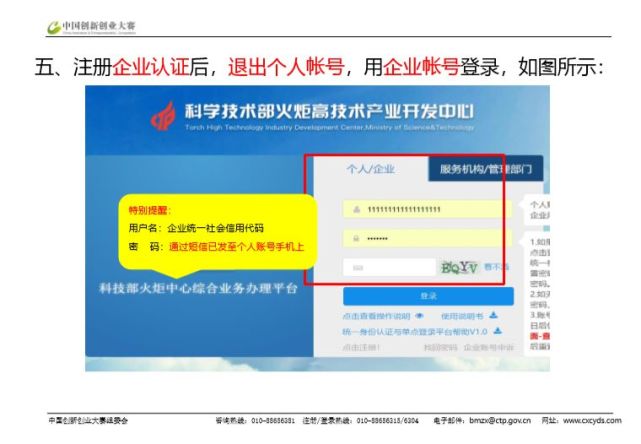Click the 看不清 link beside the captcha
641x444 pixels.
(x=496, y=267)
